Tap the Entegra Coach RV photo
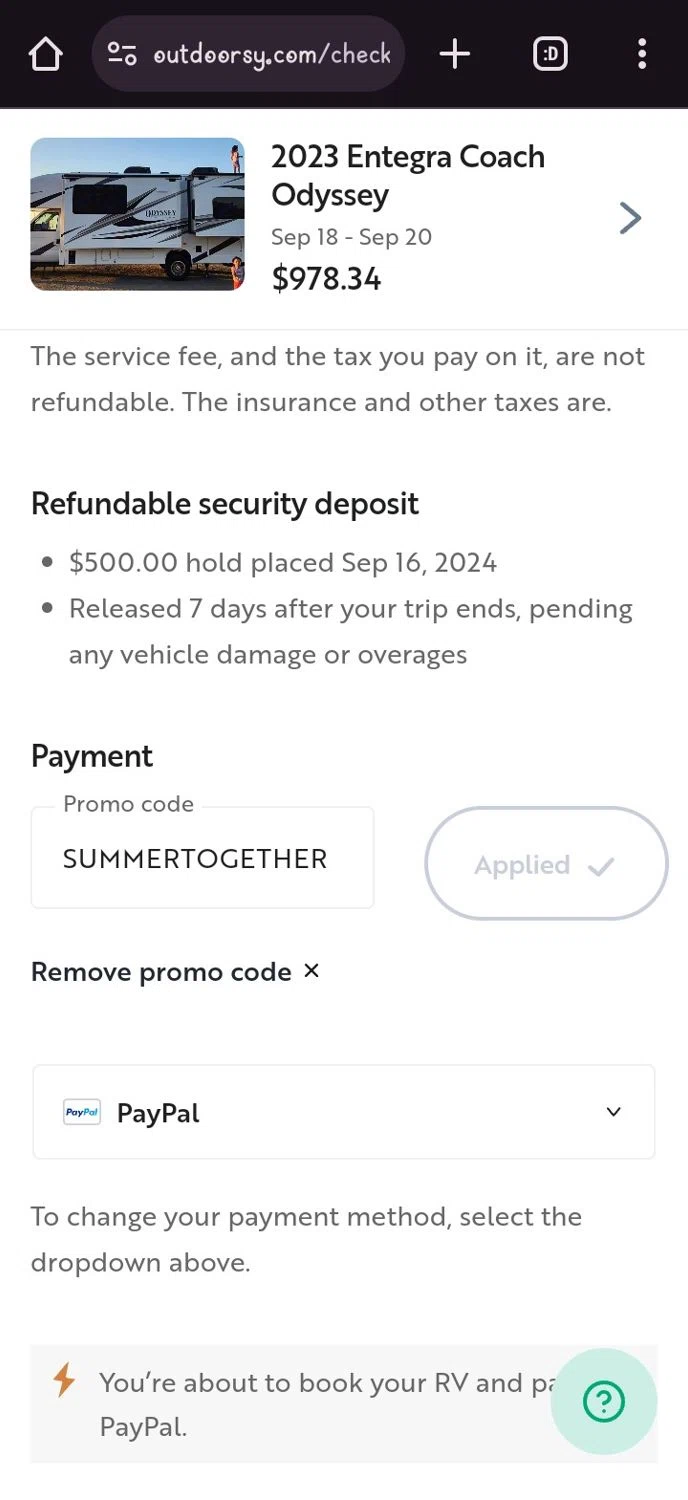Image resolution: width=688 pixels, height=1500 pixels. (138, 214)
